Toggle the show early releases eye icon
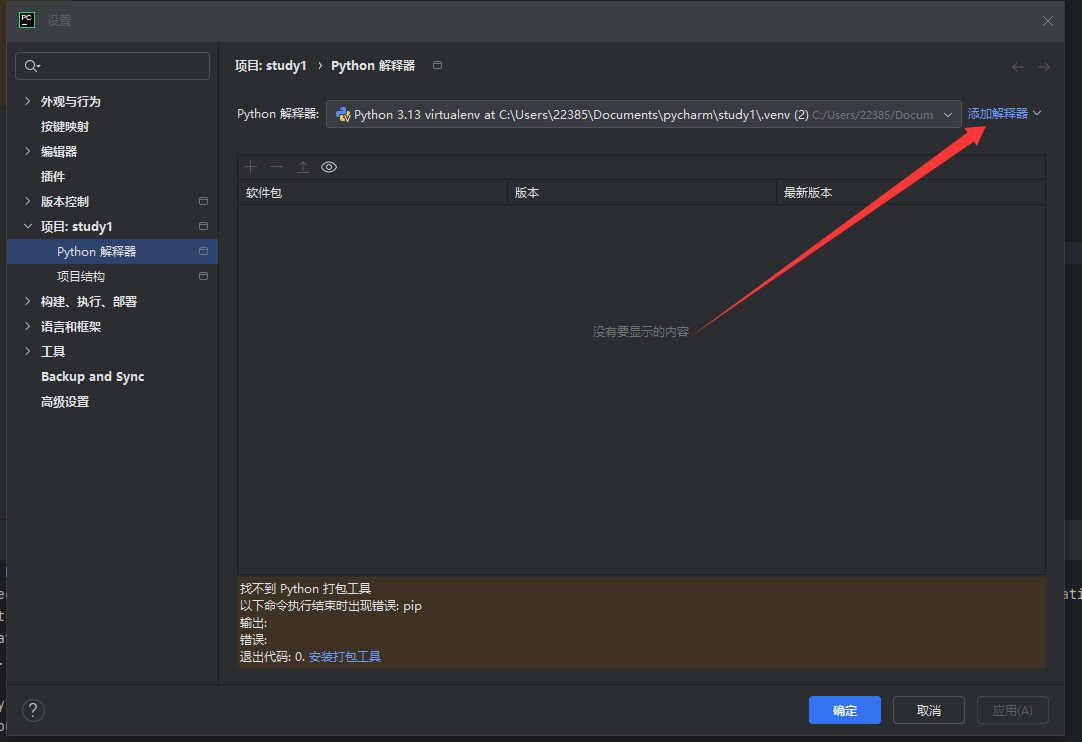Image resolution: width=1082 pixels, height=742 pixels. [329, 166]
